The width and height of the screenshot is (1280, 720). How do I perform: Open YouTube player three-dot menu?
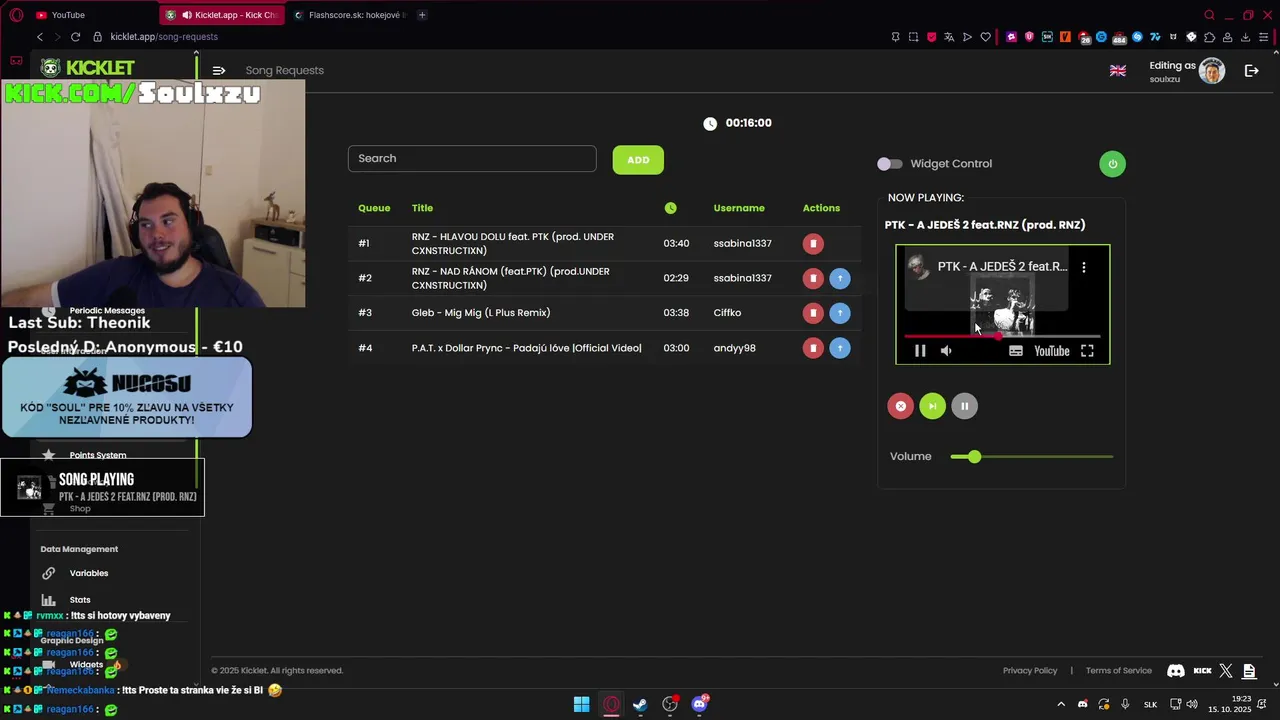pyautogui.click(x=1083, y=267)
